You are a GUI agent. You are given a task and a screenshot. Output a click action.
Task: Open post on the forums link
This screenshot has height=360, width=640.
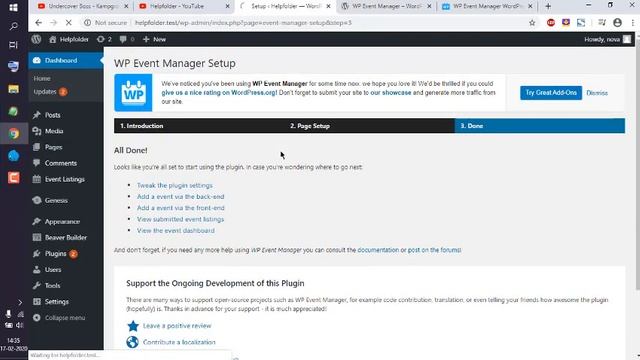pyautogui.click(x=434, y=250)
